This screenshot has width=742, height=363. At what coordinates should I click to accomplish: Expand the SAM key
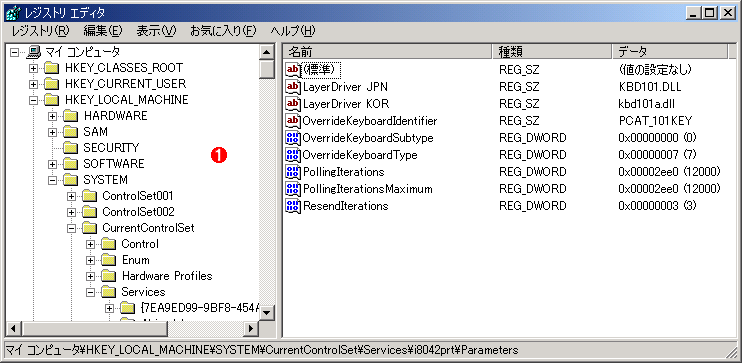[x=53, y=132]
